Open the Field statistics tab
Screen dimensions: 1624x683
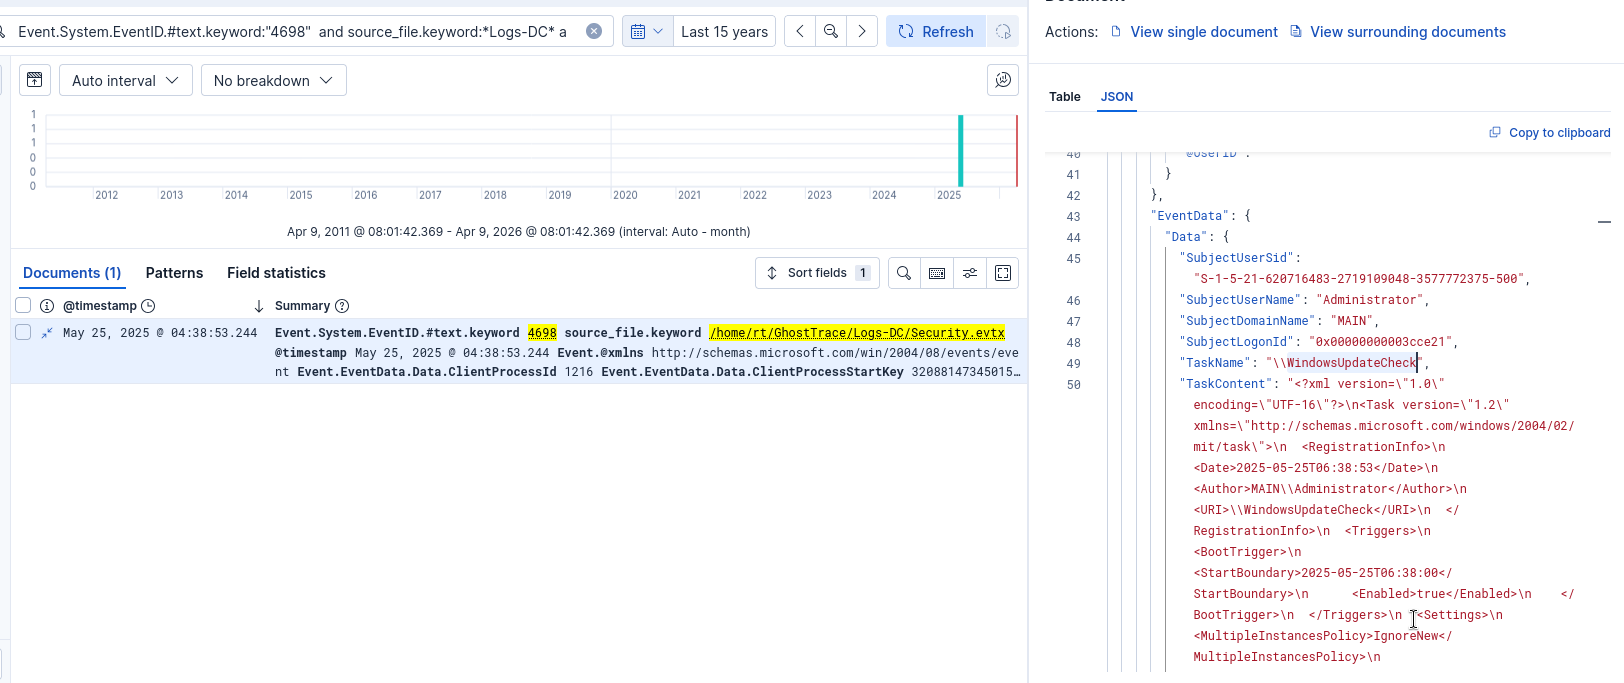tap(276, 273)
